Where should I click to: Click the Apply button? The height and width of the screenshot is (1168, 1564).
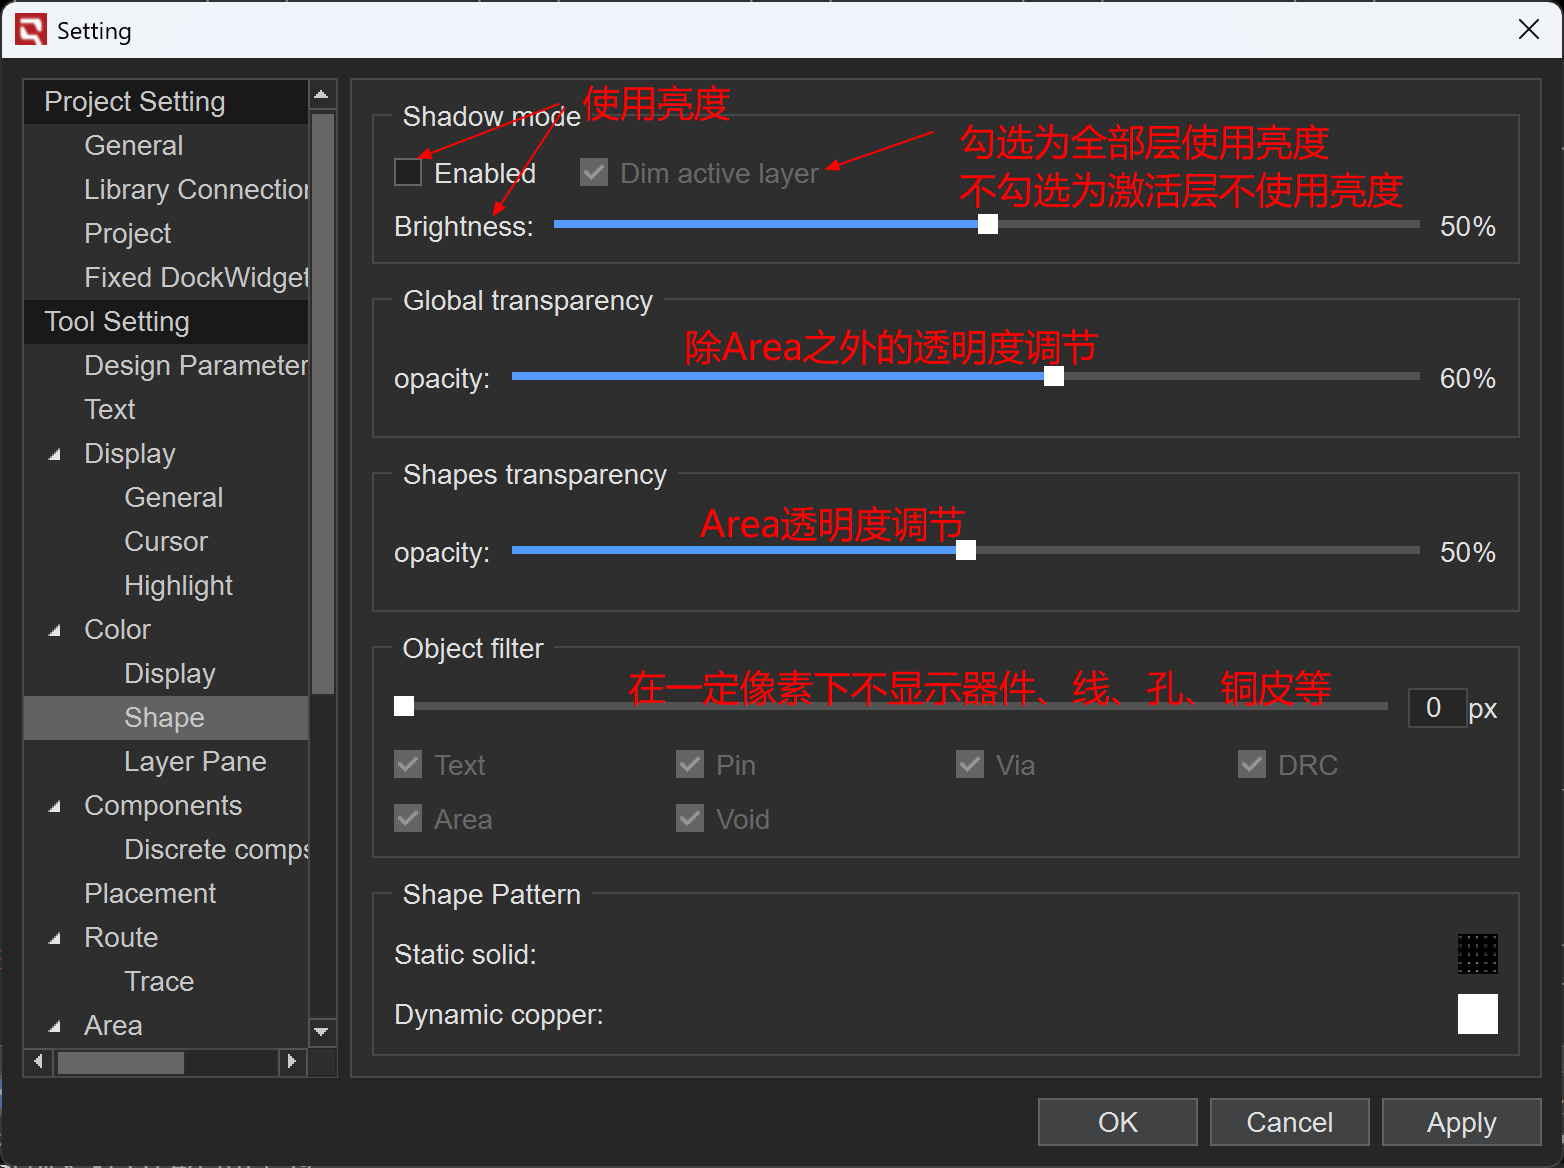click(1461, 1122)
